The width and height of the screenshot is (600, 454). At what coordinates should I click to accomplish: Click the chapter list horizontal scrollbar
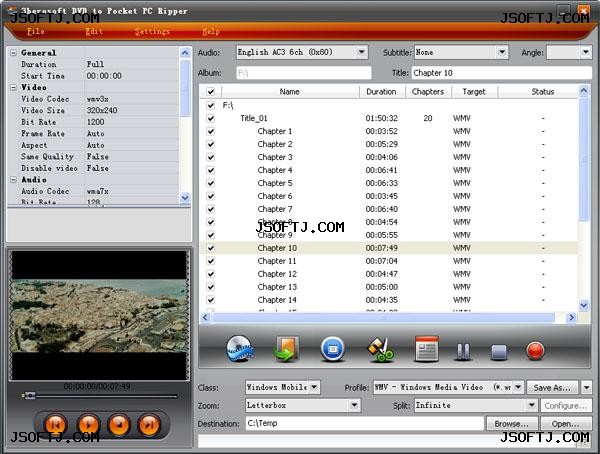(x=383, y=317)
